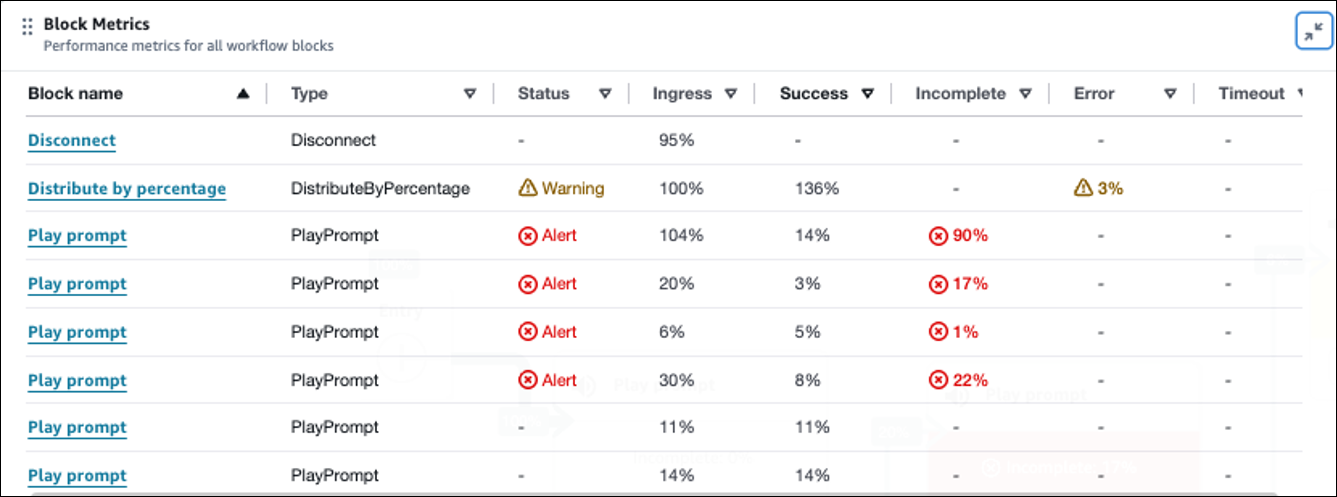Open the Play prompt link with 104% ingress

pos(77,236)
